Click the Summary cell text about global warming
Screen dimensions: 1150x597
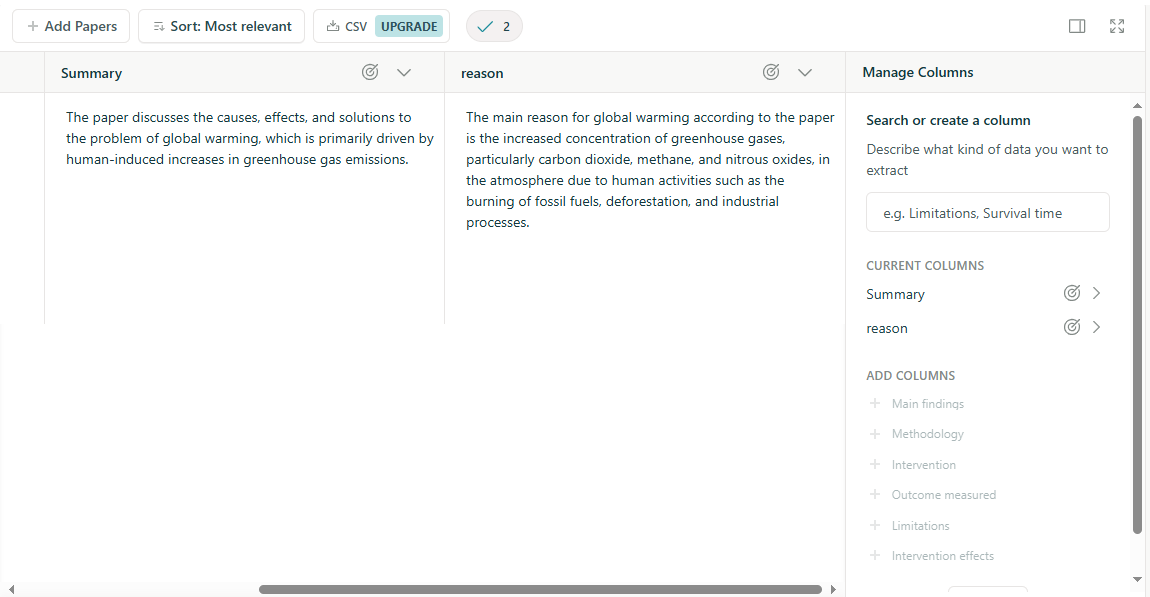click(249, 138)
